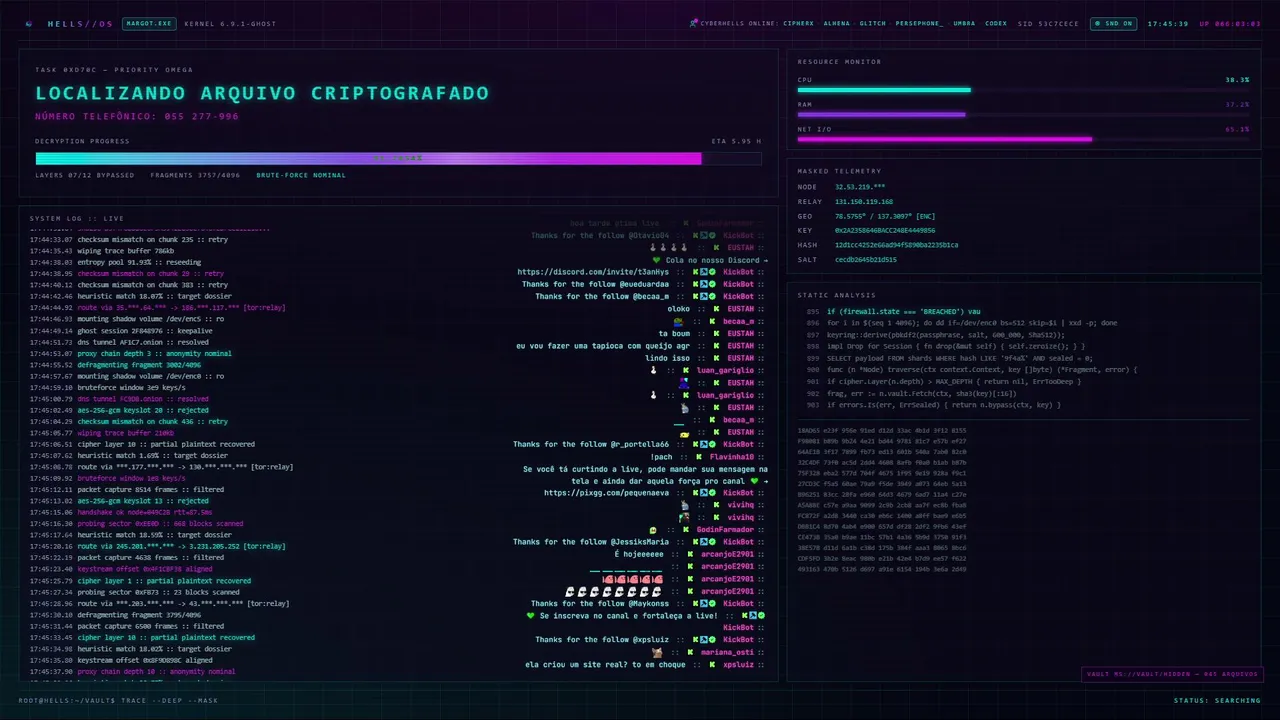The height and width of the screenshot is (720, 1280).
Task: Click the moderator badge in the pixgg.com link row
Action: click(x=704, y=493)
